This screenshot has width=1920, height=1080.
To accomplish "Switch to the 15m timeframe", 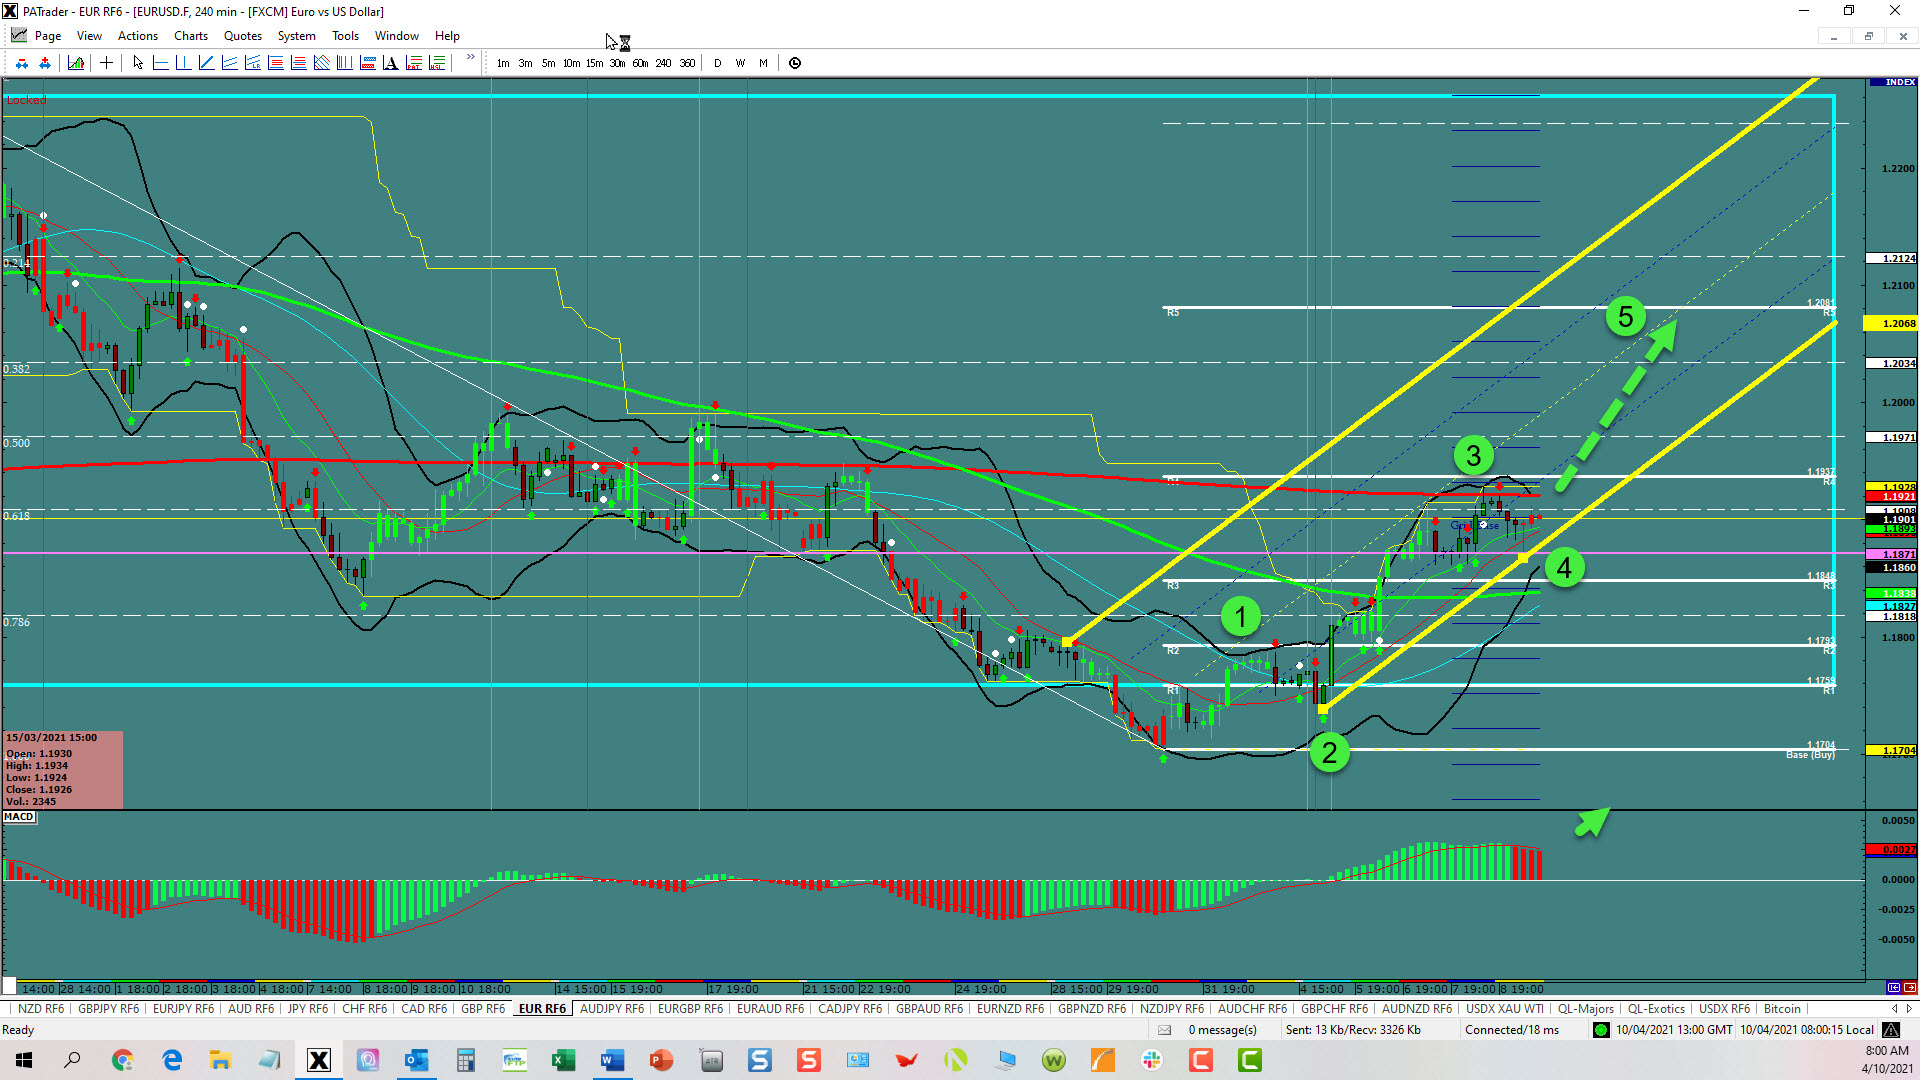I will click(595, 63).
